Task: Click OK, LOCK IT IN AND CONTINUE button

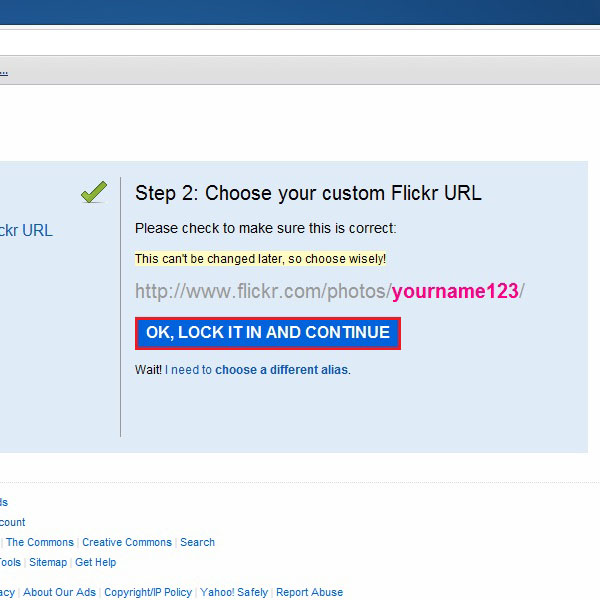Action: tap(267, 333)
